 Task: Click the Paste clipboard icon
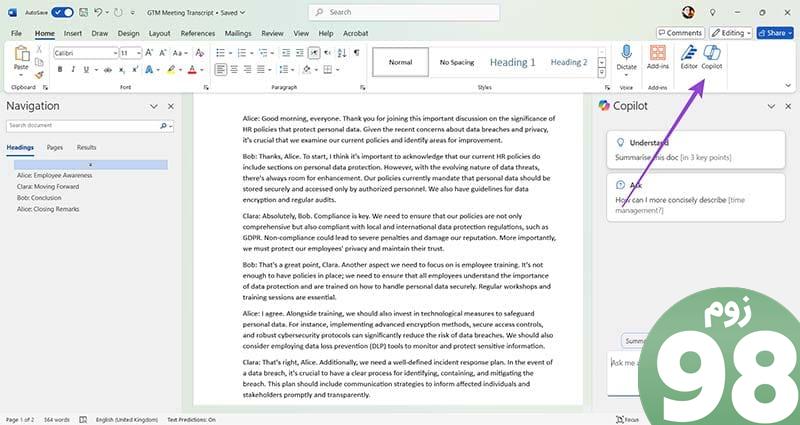21,54
